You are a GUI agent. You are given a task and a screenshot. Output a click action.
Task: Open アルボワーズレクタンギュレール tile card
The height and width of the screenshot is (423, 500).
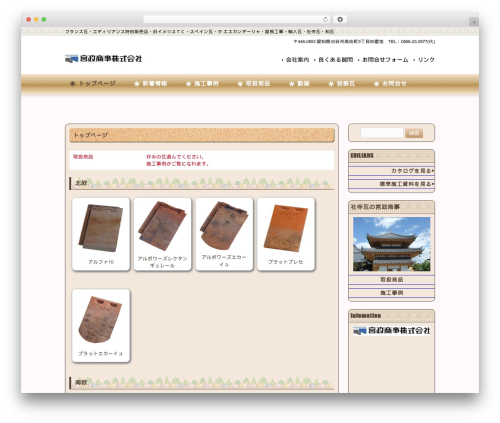point(162,234)
